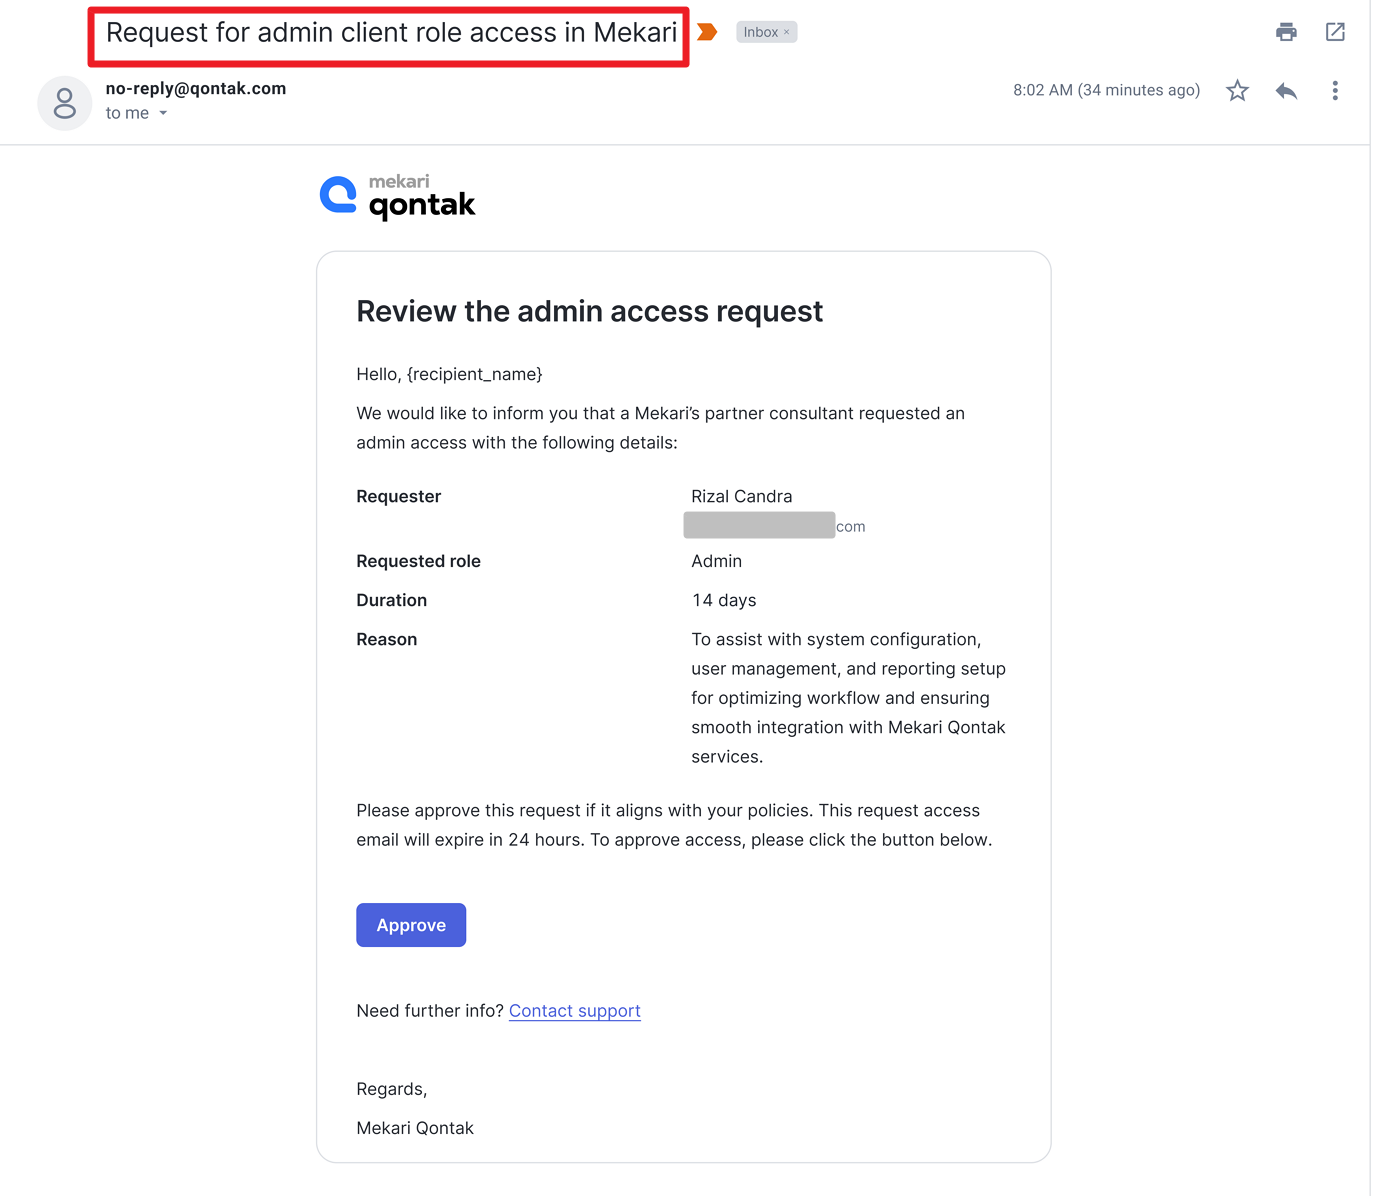Click the "Review the admin access request" heading

589,312
